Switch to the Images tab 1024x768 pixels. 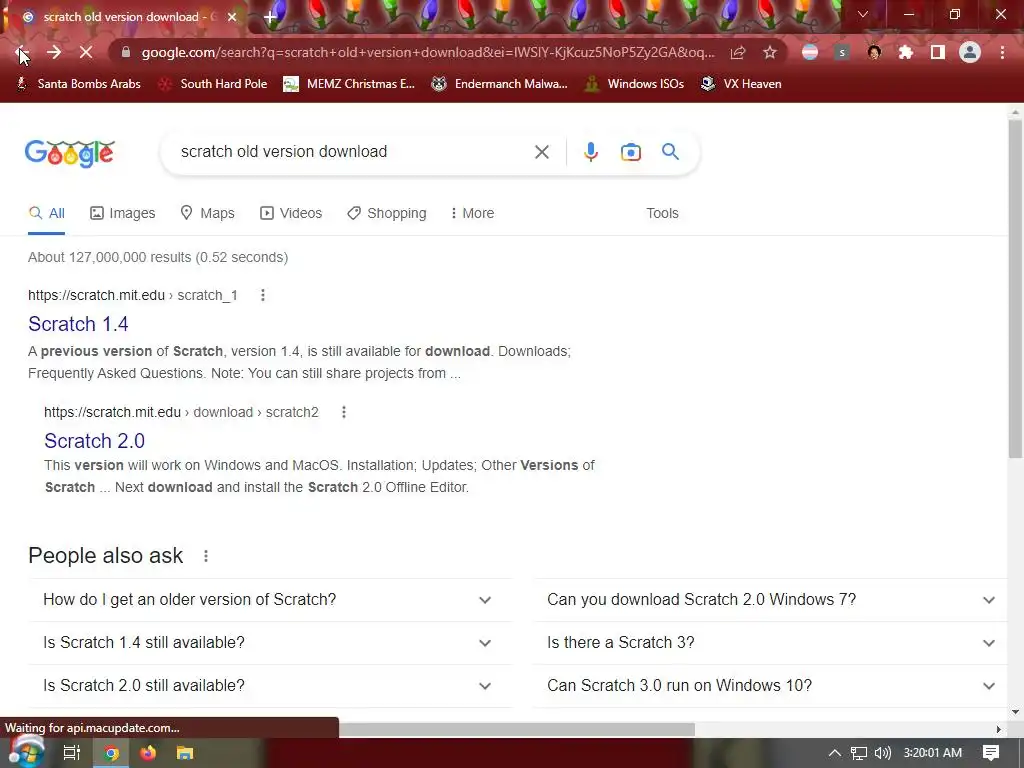(x=122, y=214)
